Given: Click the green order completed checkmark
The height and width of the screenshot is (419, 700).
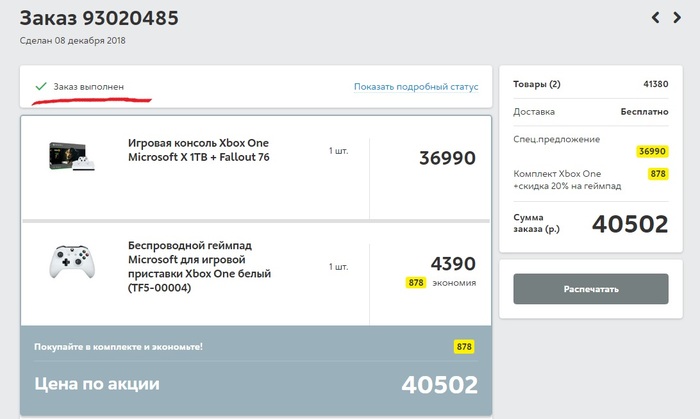Looking at the screenshot, I should tap(39, 86).
